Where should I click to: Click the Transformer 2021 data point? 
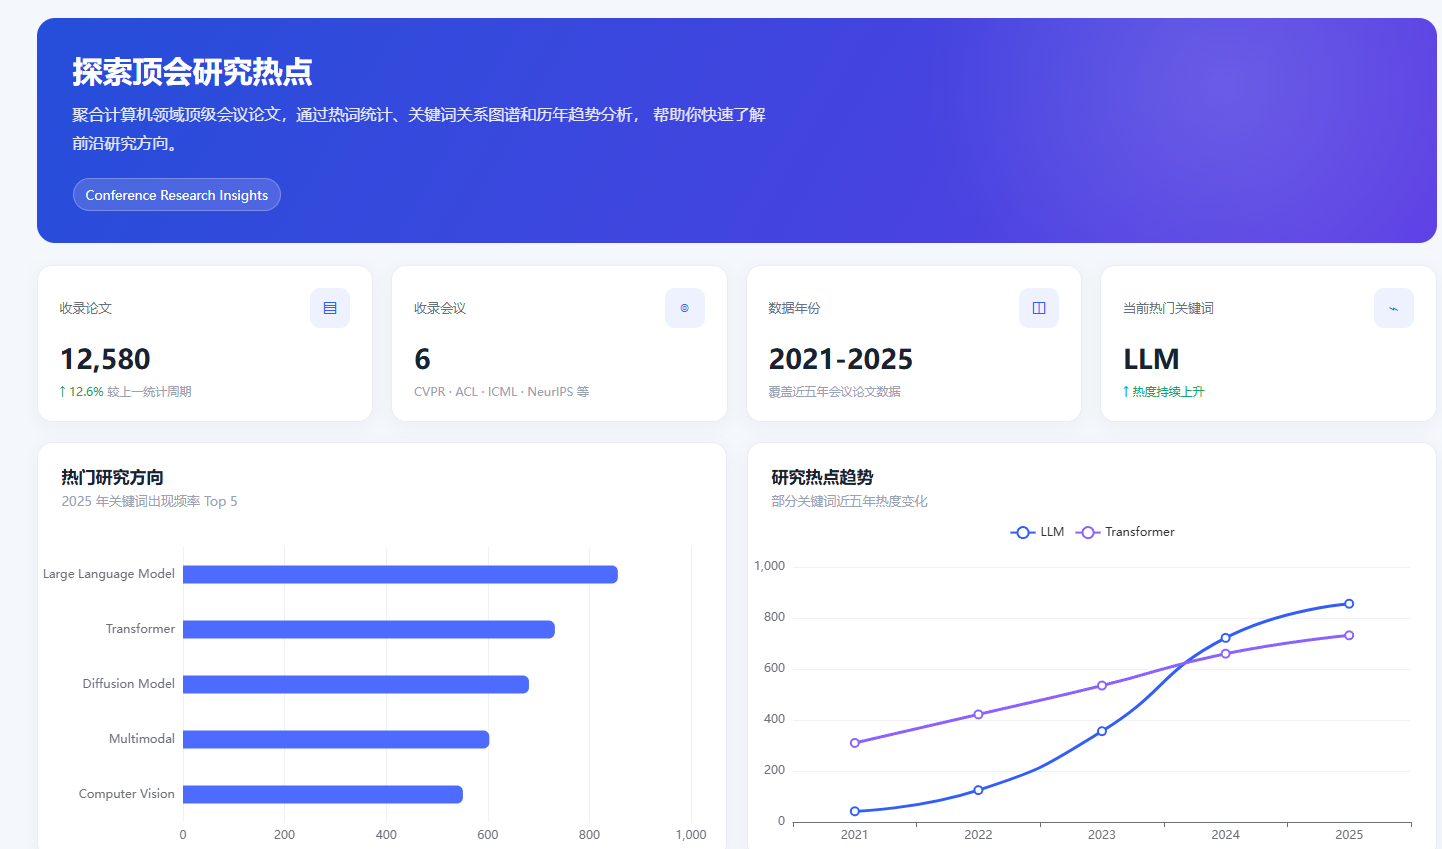pos(855,743)
